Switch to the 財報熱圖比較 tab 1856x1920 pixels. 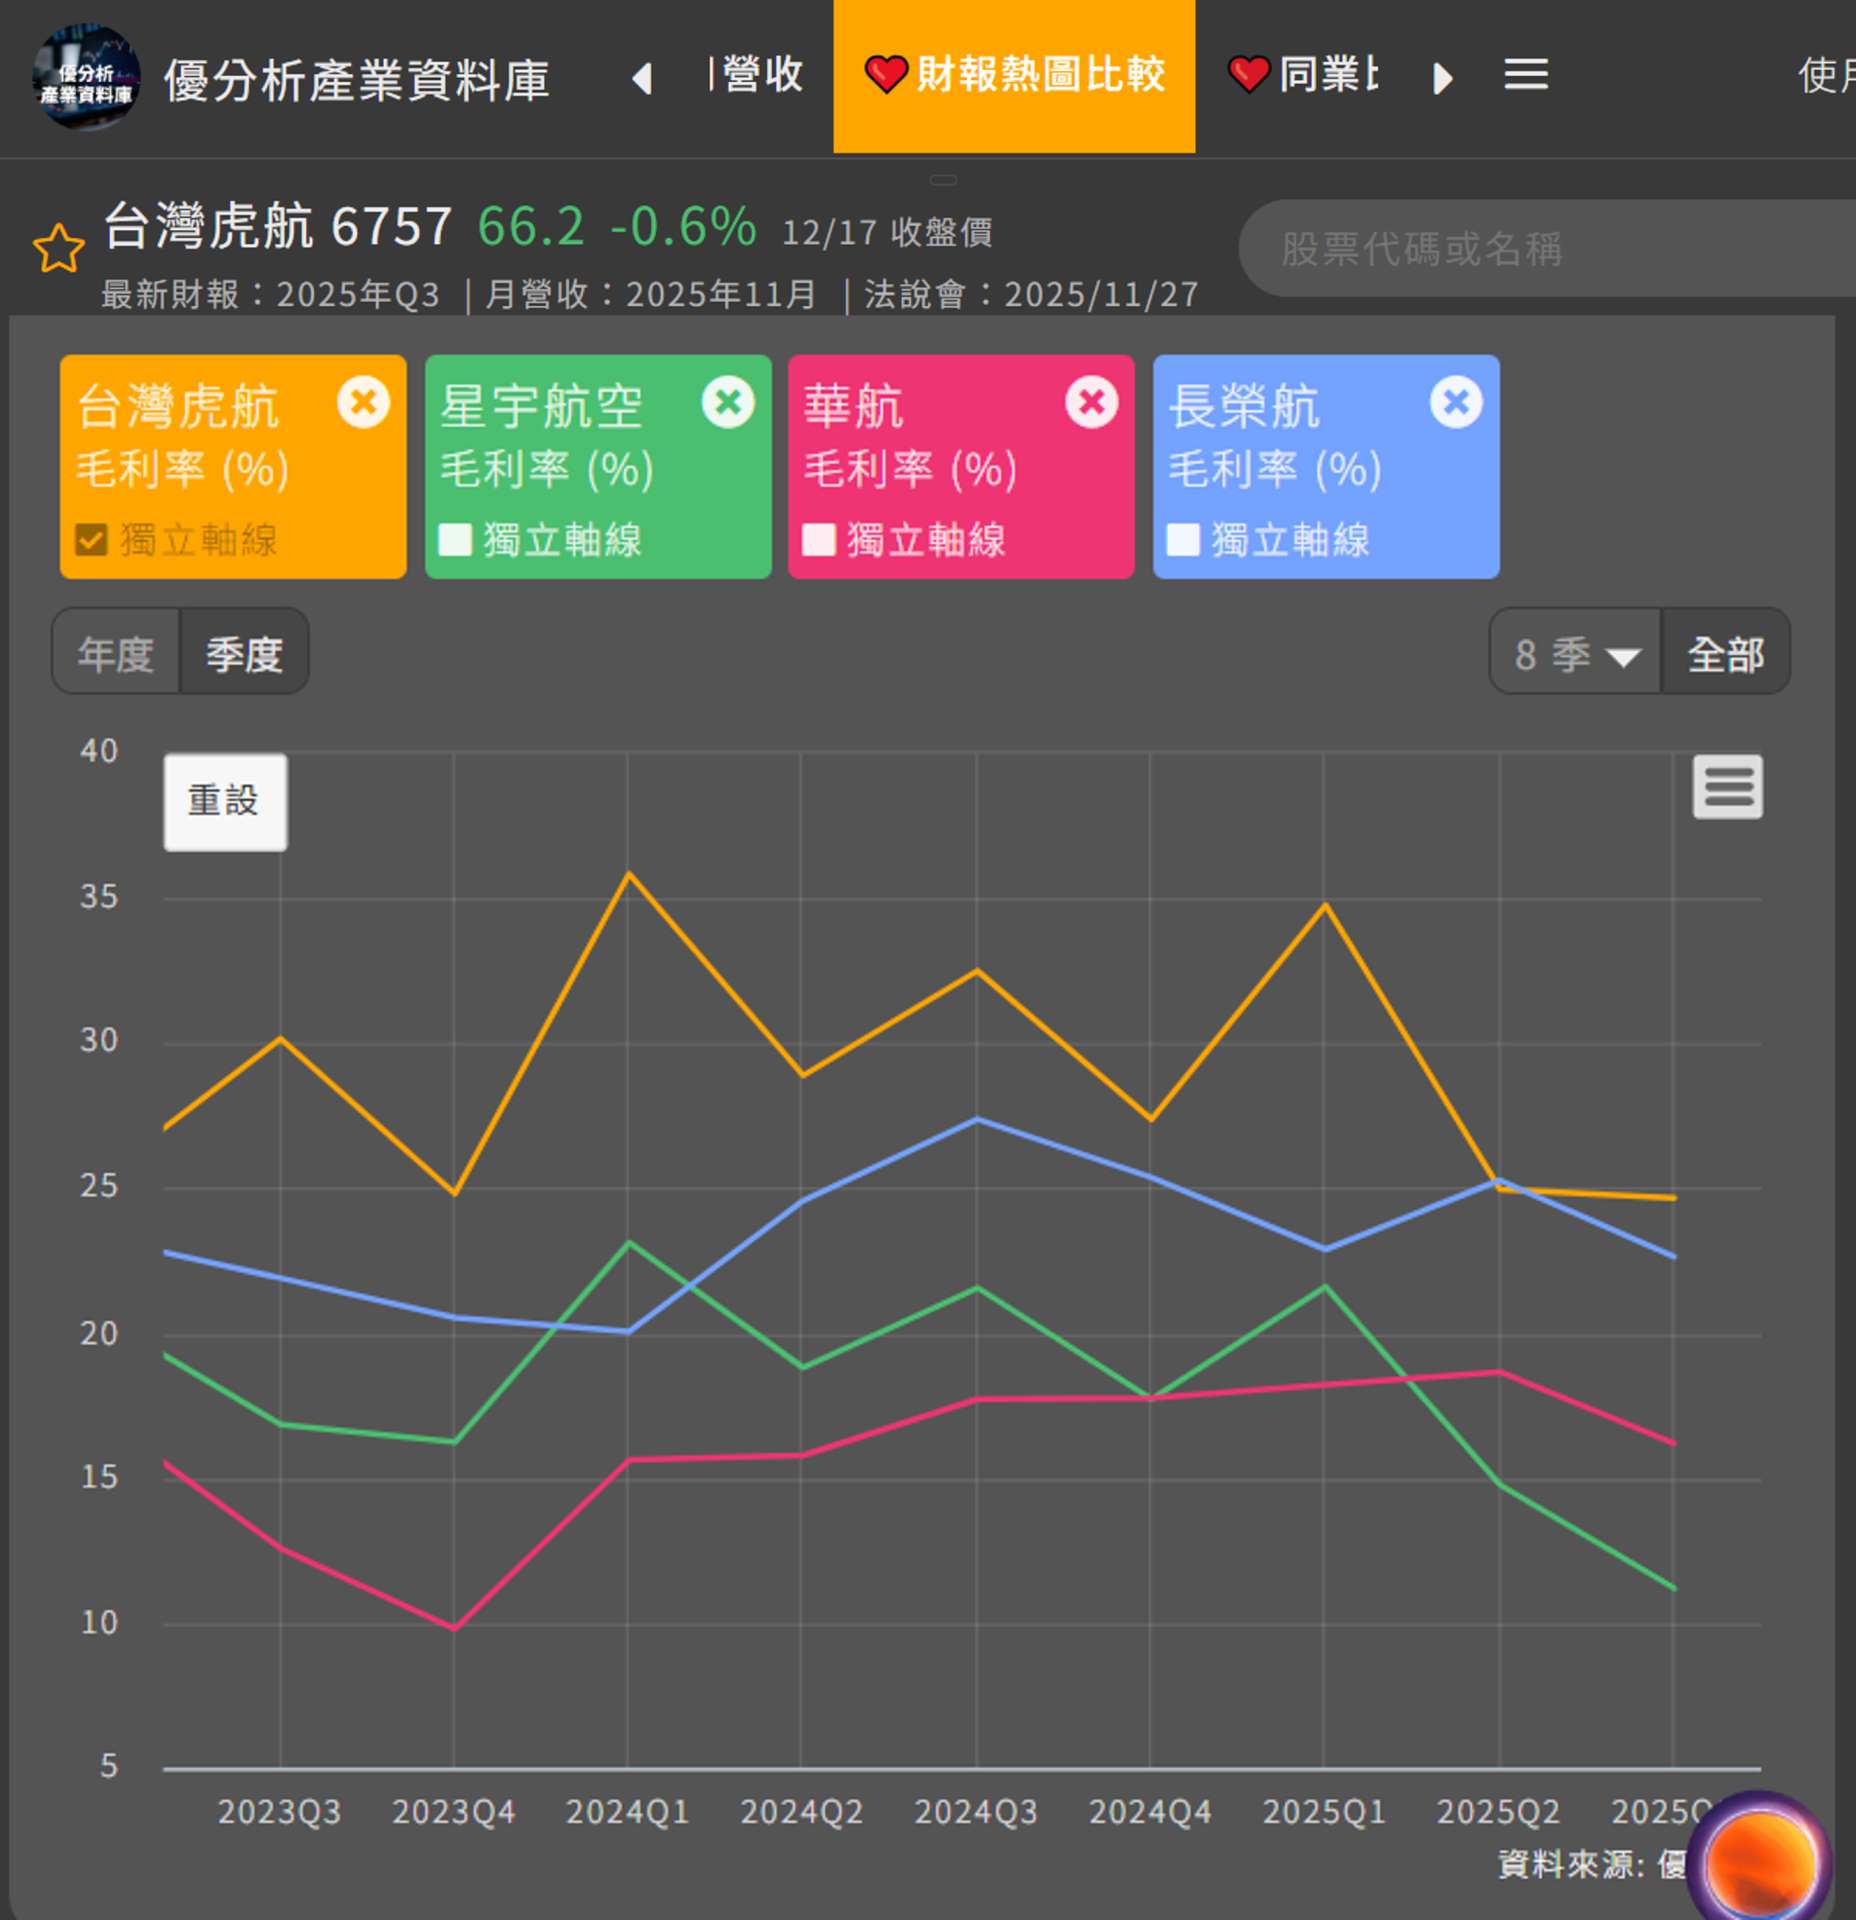[x=1014, y=76]
